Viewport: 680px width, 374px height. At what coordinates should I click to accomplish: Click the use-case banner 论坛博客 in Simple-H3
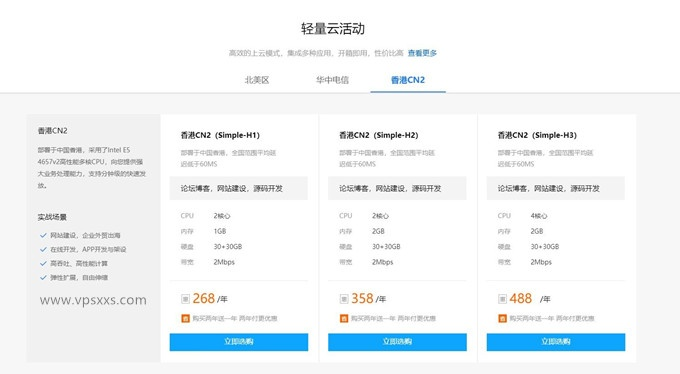point(556,188)
